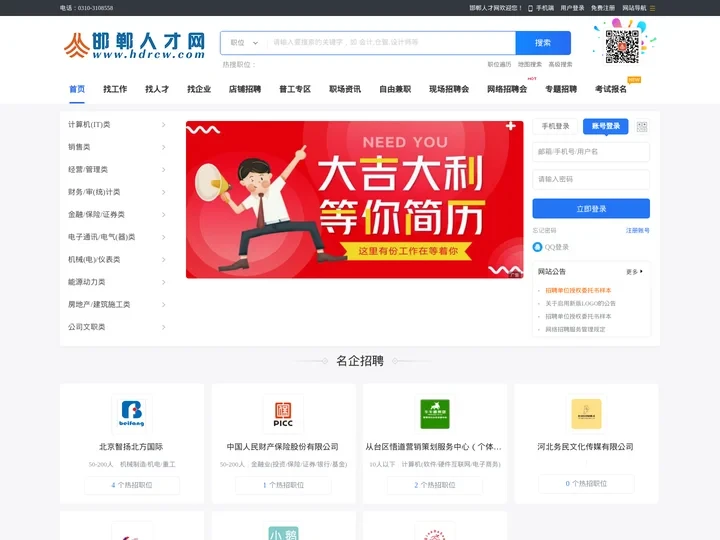Click the 2 个热招职位 button
Image resolution: width=720 pixels, height=540 pixels.
435,485
